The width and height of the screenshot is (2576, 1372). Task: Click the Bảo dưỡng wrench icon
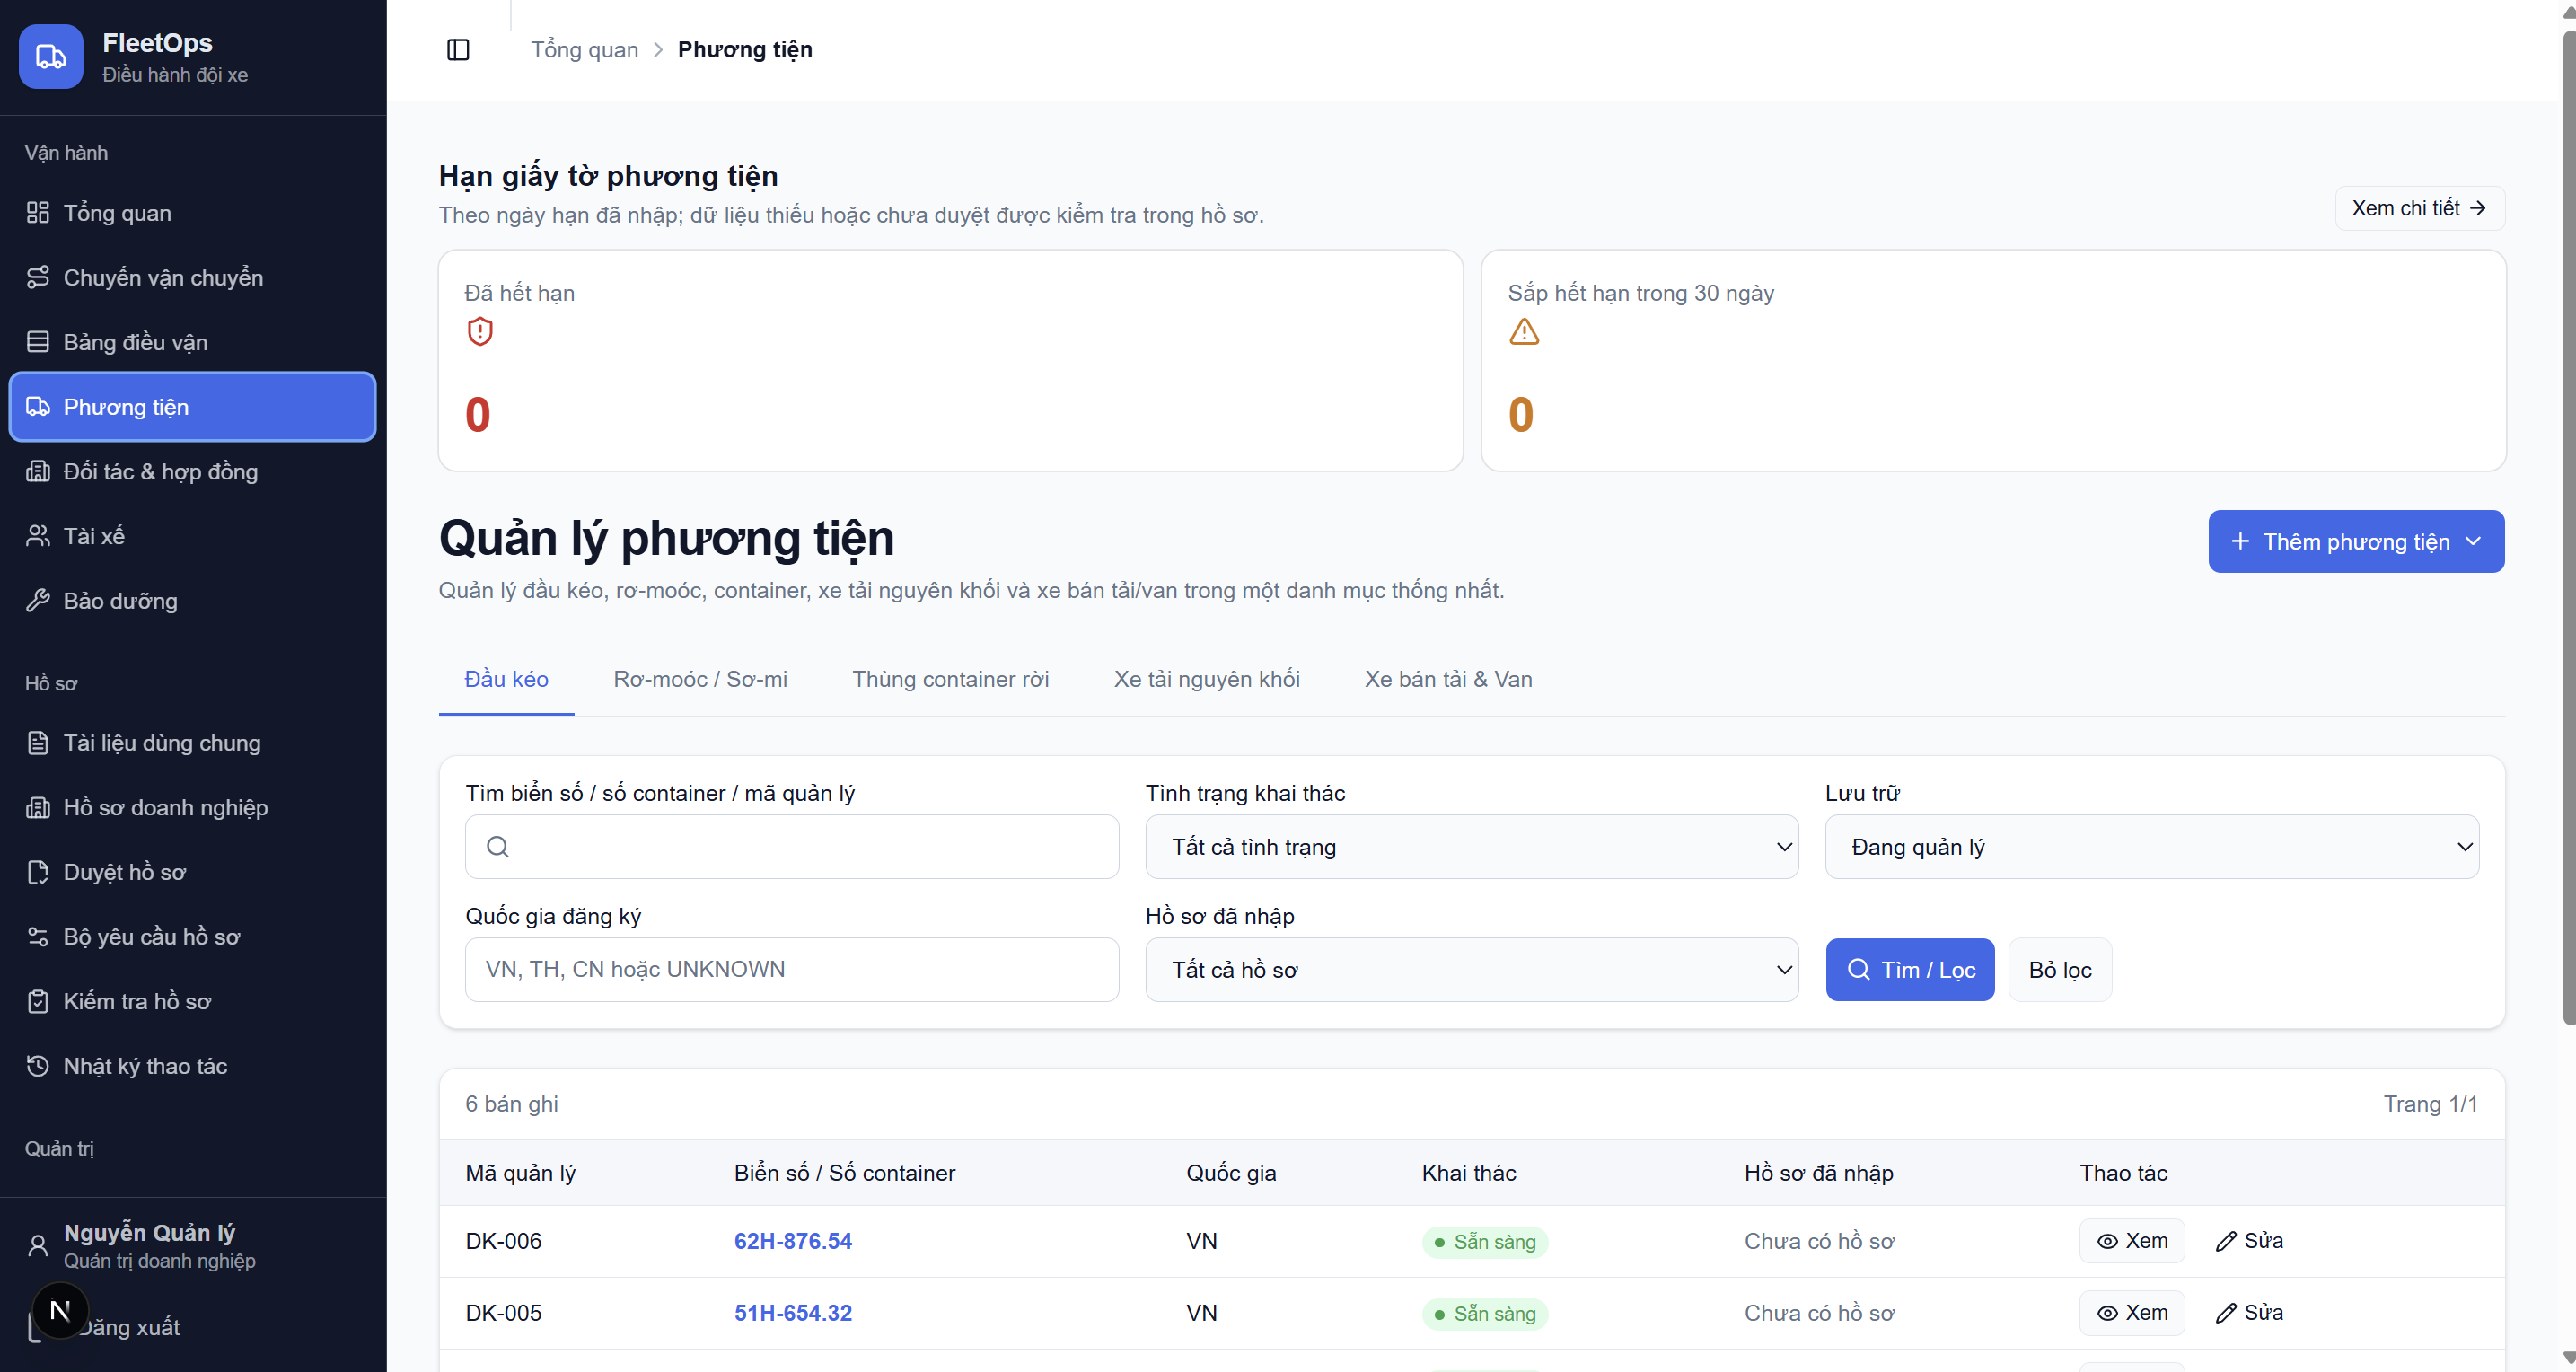(38, 600)
